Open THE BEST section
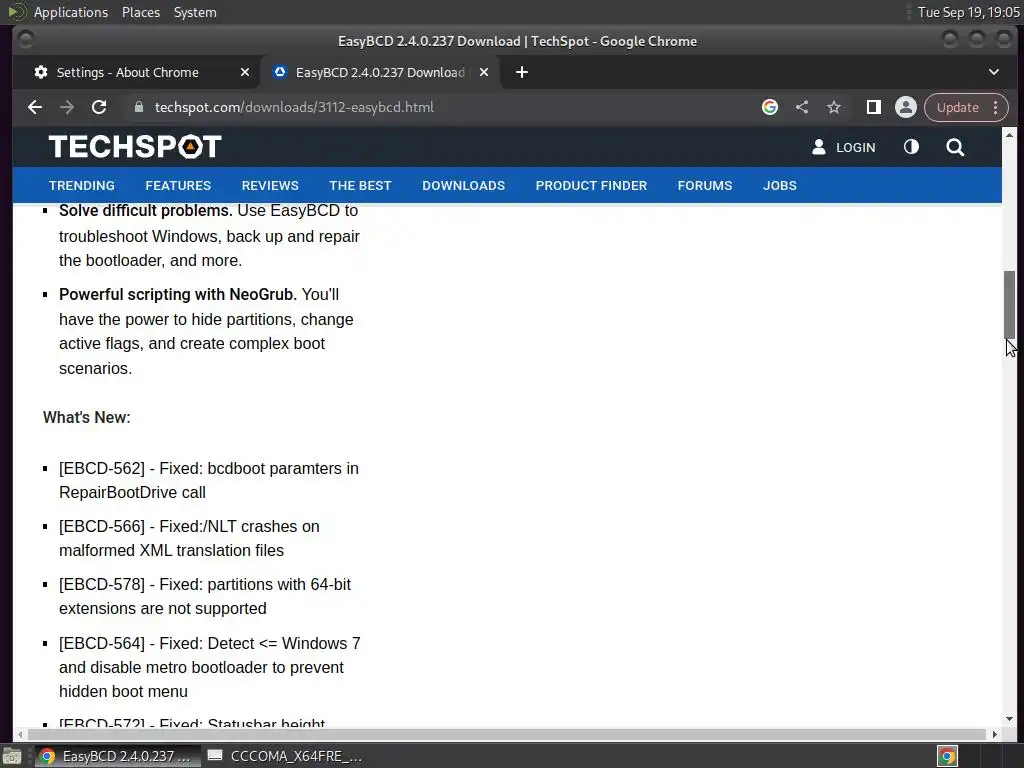This screenshot has width=1024, height=768. (360, 185)
